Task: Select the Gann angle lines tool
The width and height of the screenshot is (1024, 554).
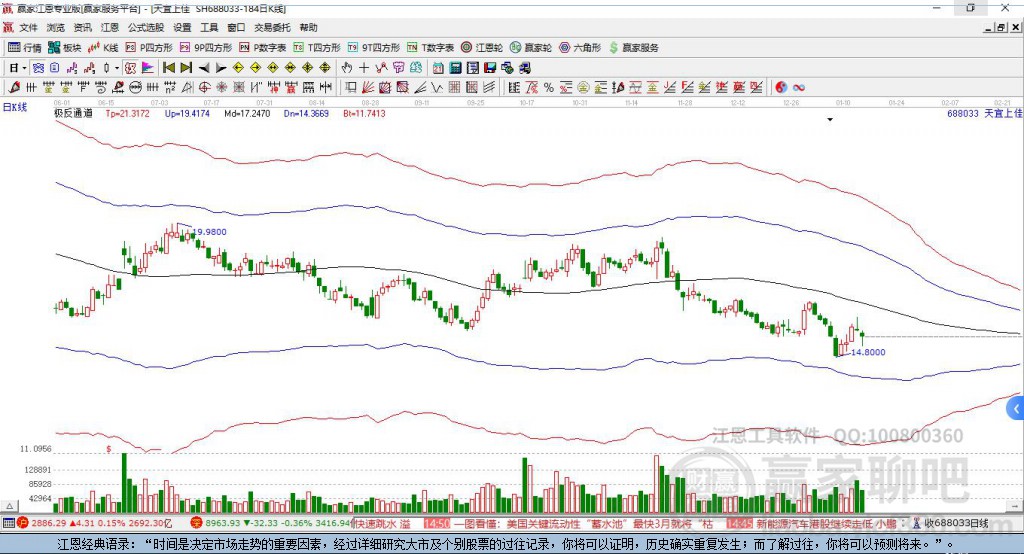Action: pyautogui.click(x=420, y=88)
